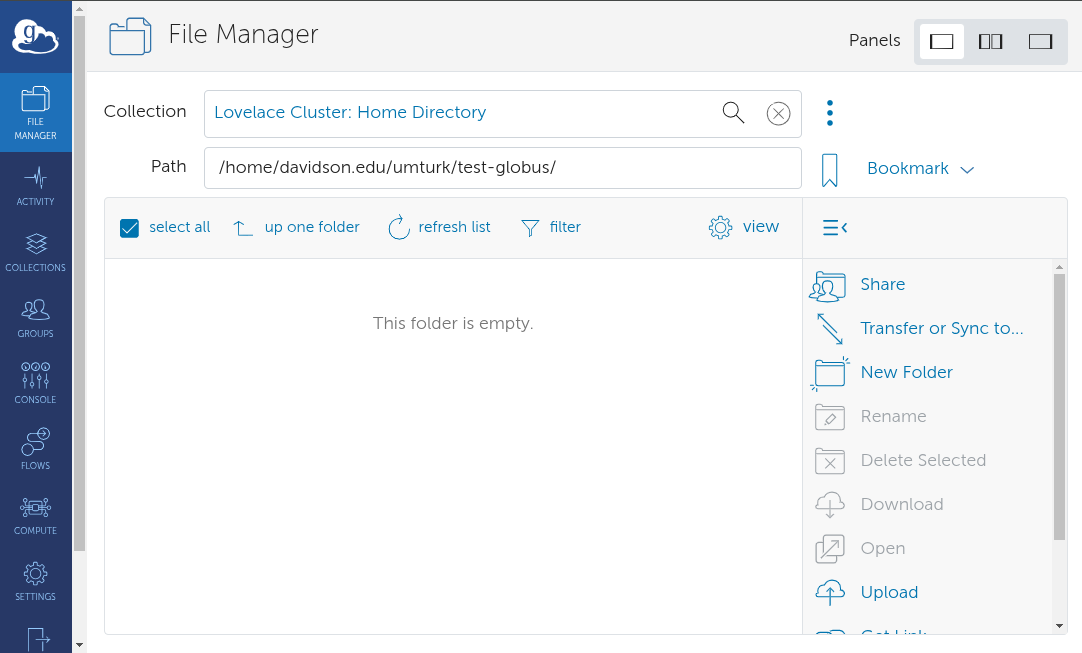The image size is (1082, 653).
Task: Open Flows in the sidebar
Action: pos(35,449)
